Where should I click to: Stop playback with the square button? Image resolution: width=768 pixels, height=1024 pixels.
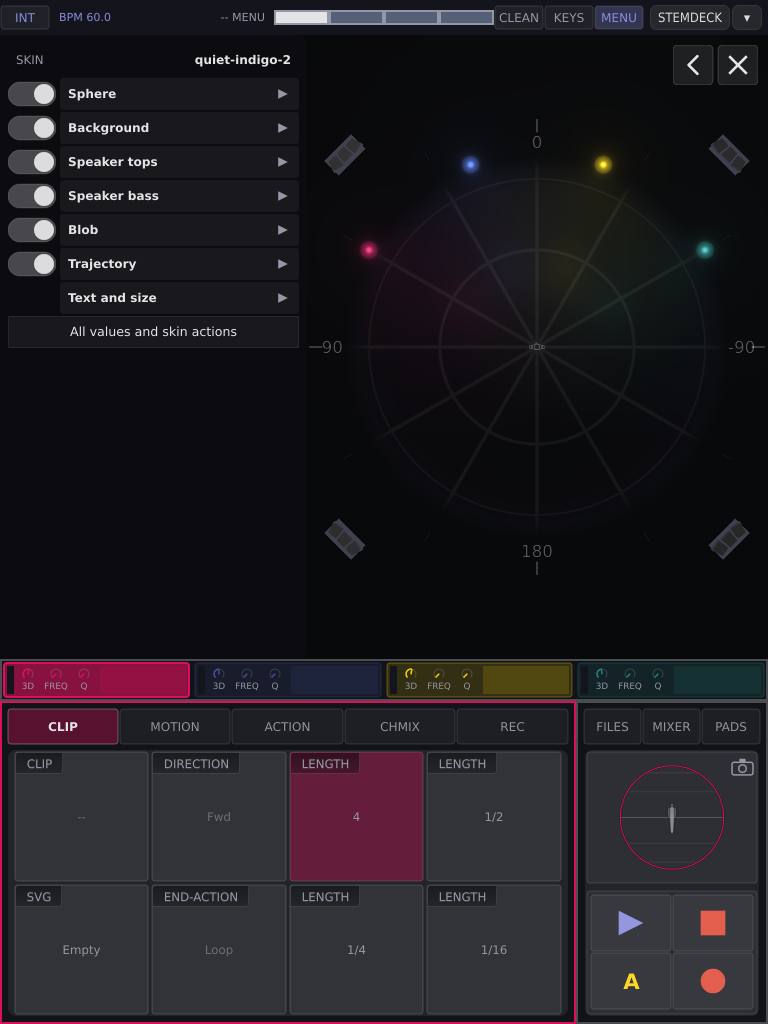pos(712,923)
